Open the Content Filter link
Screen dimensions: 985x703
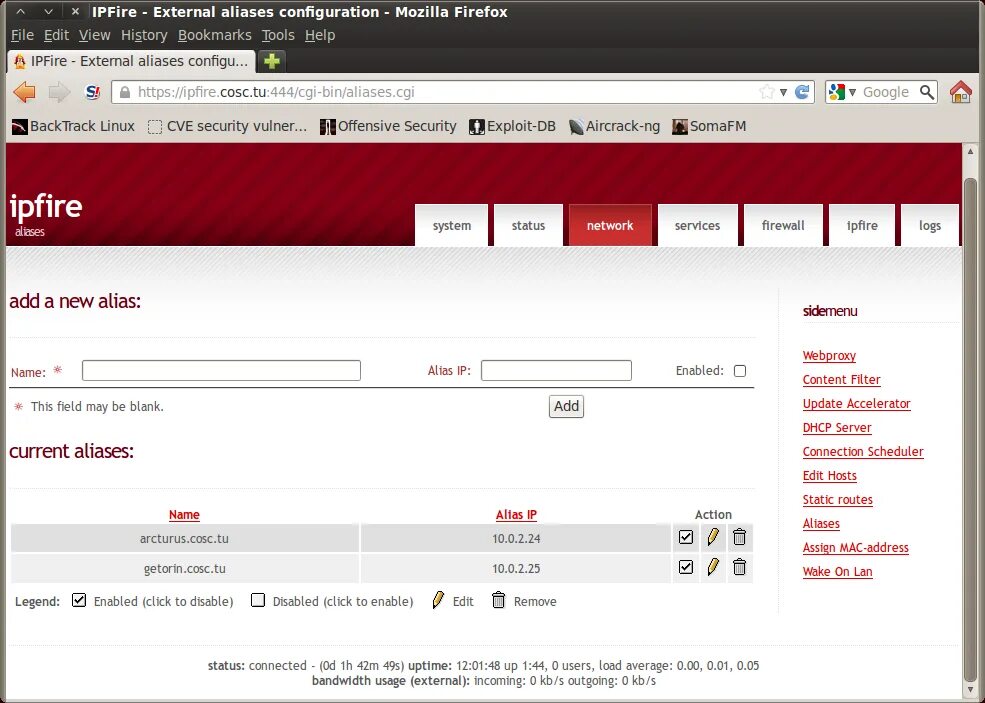pos(842,379)
